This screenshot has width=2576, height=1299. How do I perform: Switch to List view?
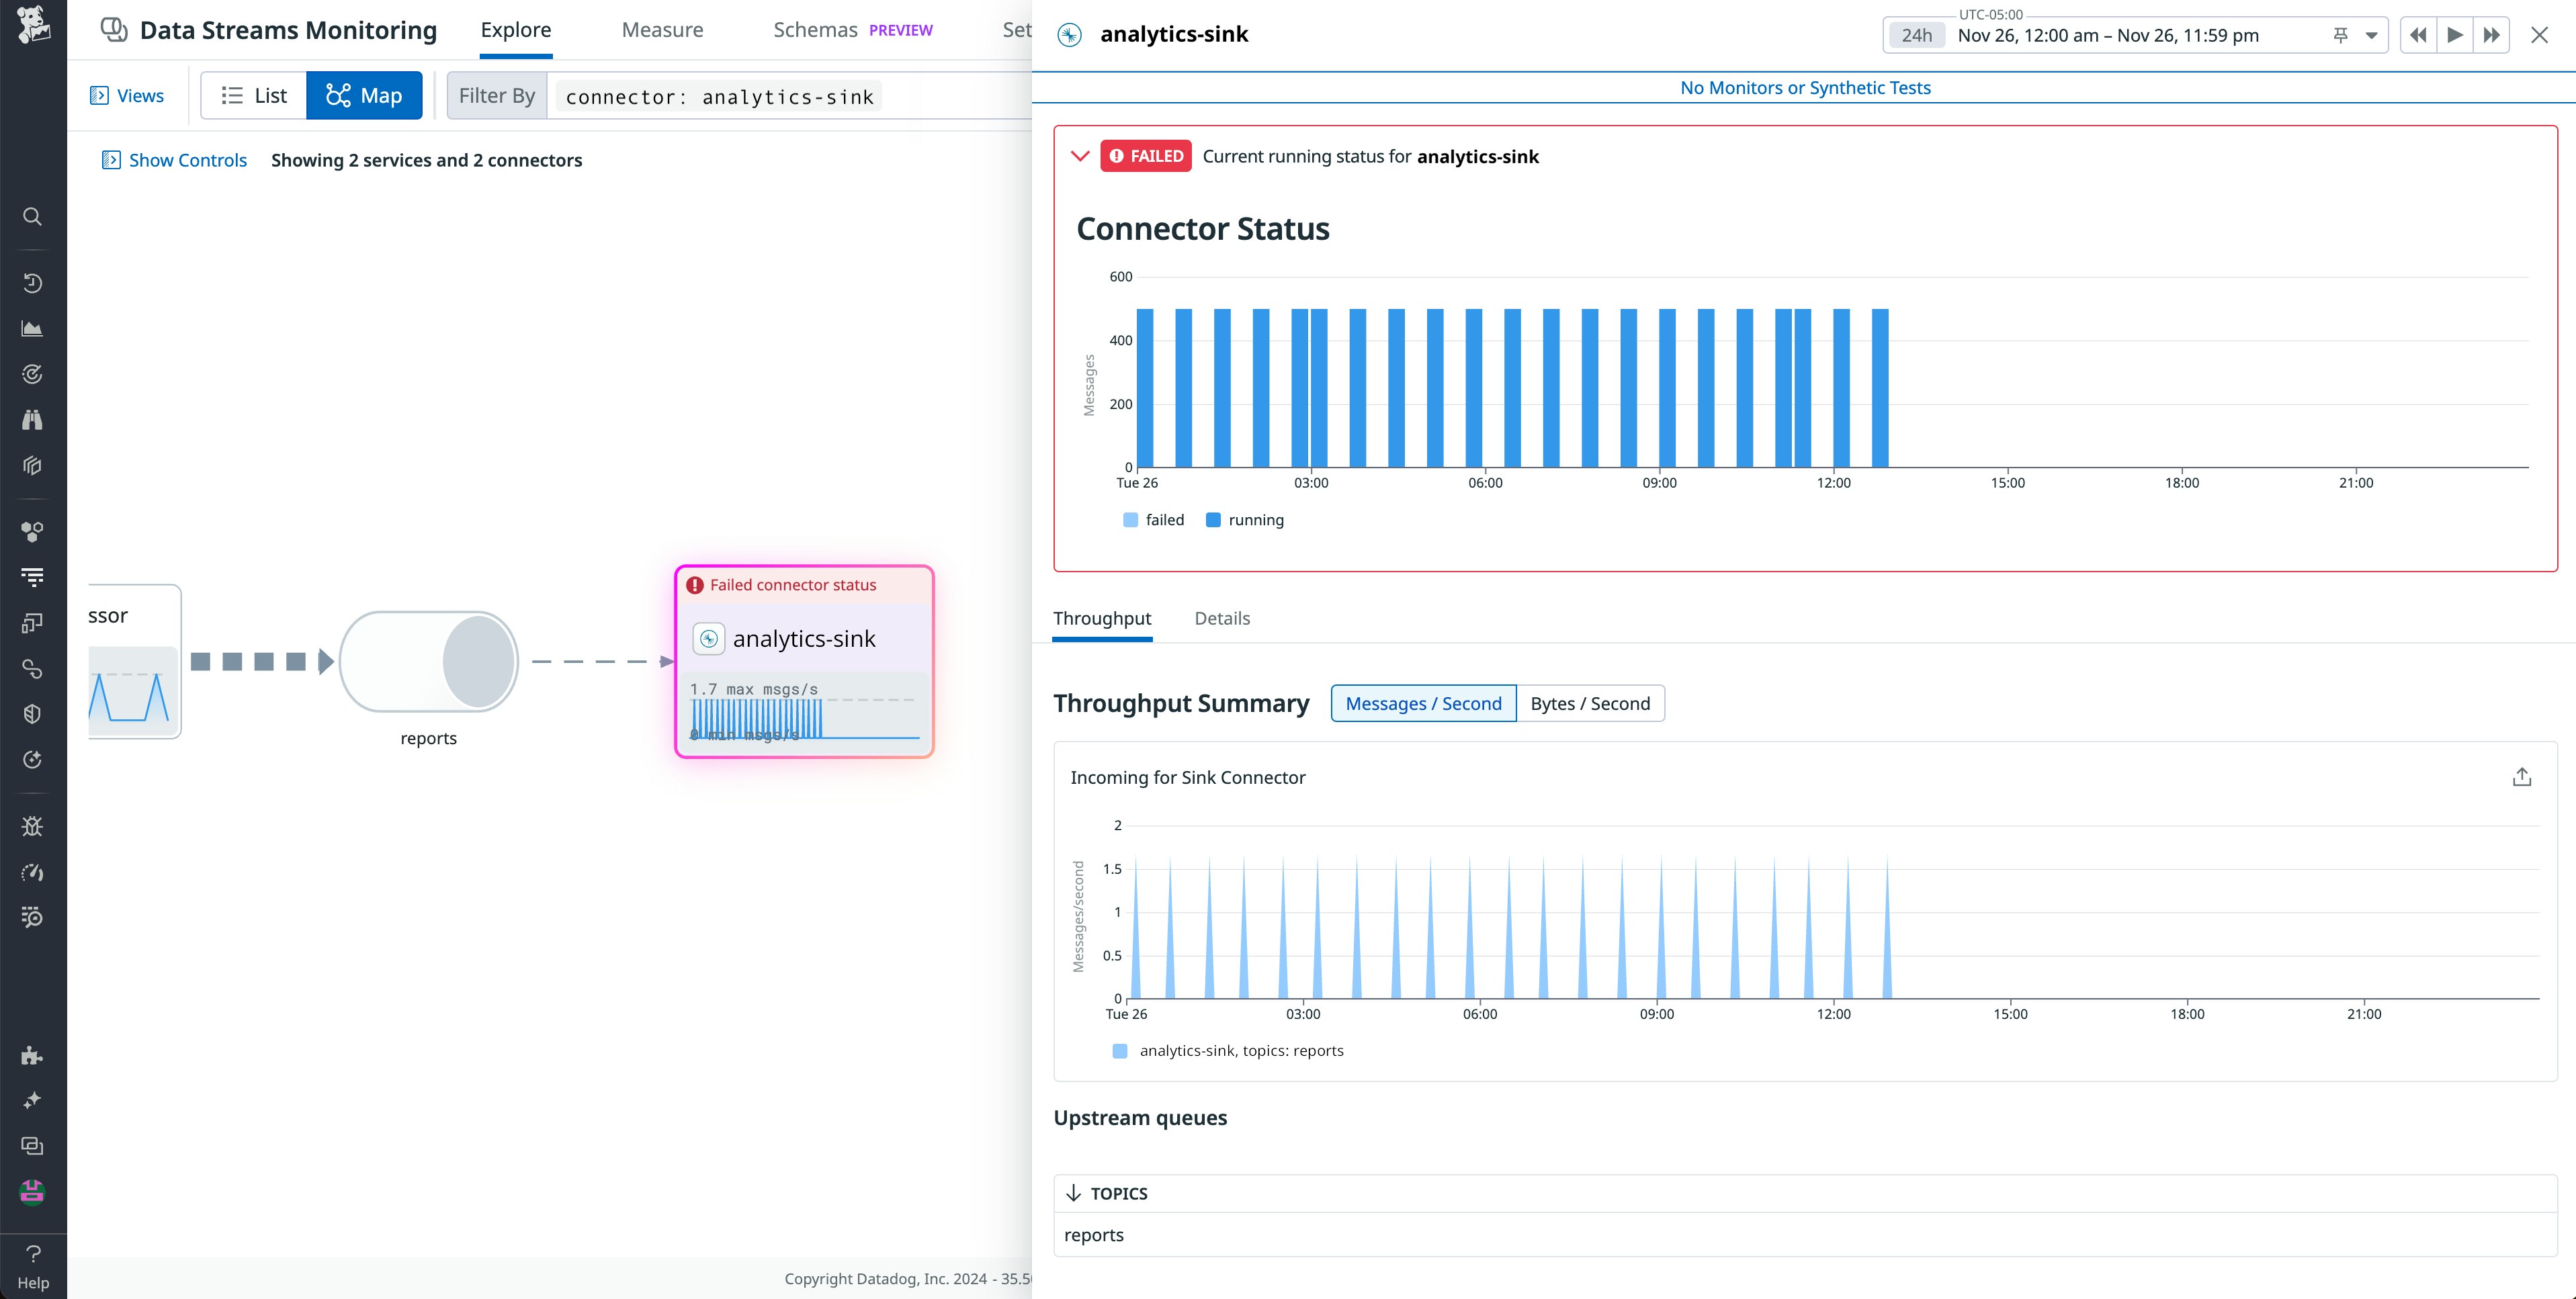254,96
